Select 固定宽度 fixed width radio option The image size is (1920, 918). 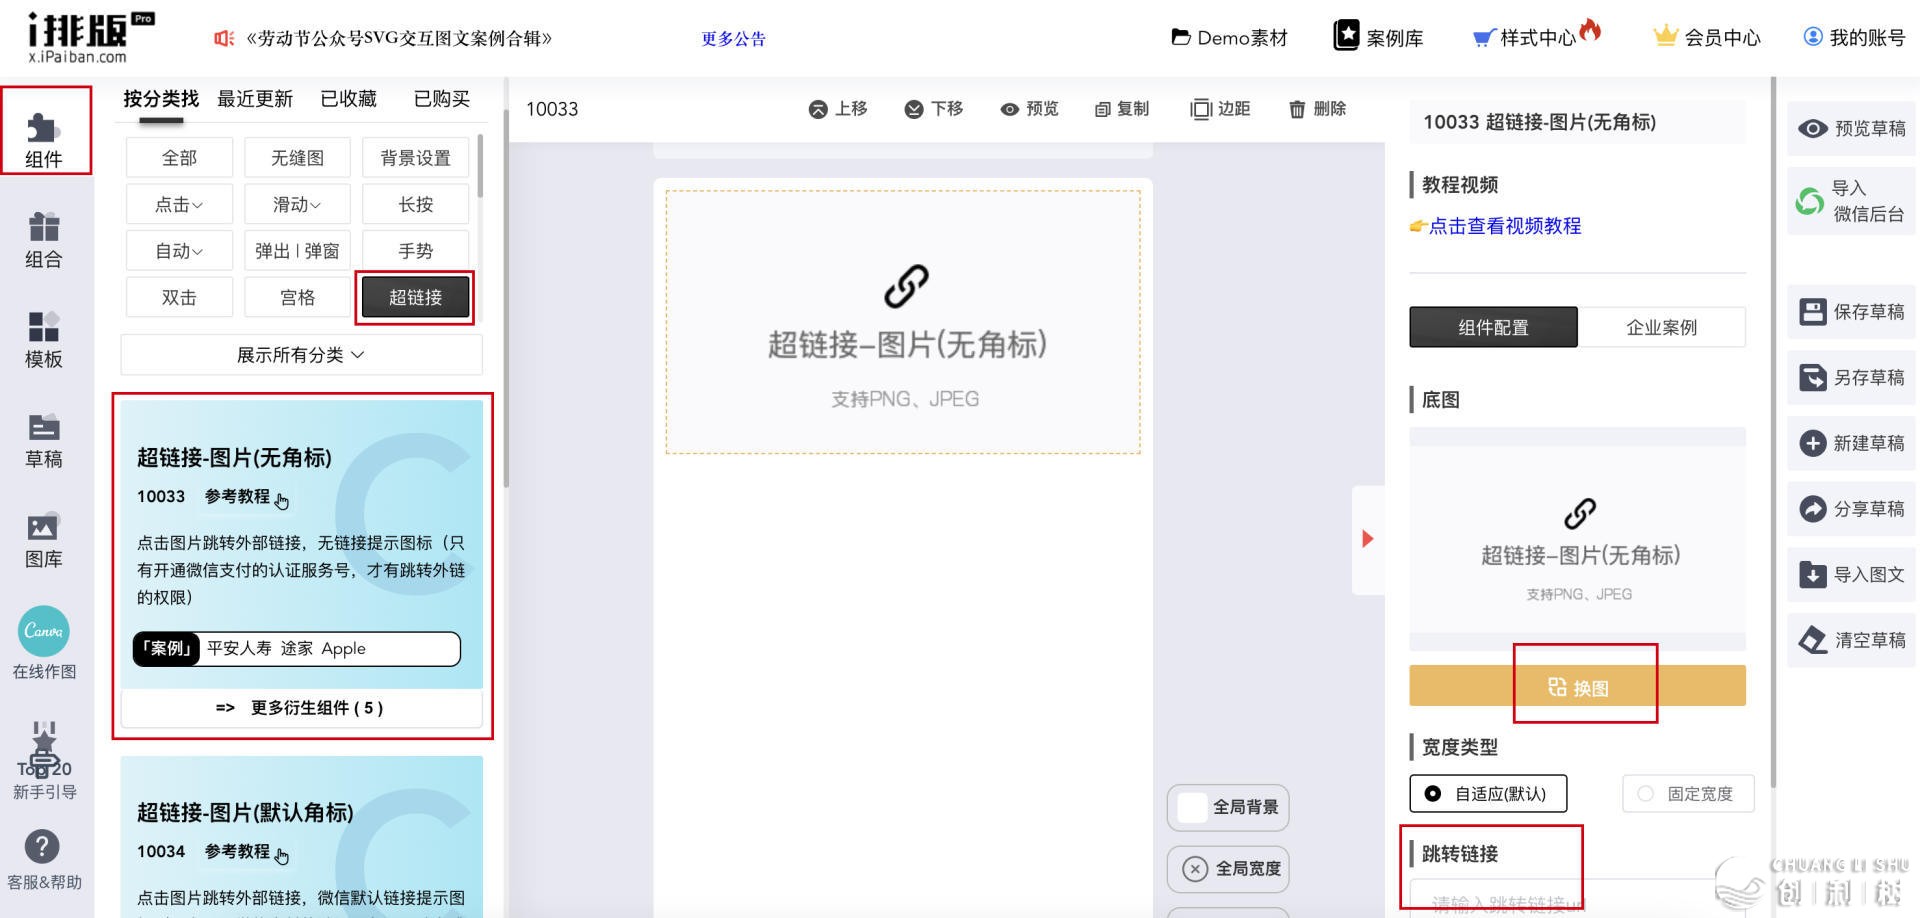tap(1645, 794)
